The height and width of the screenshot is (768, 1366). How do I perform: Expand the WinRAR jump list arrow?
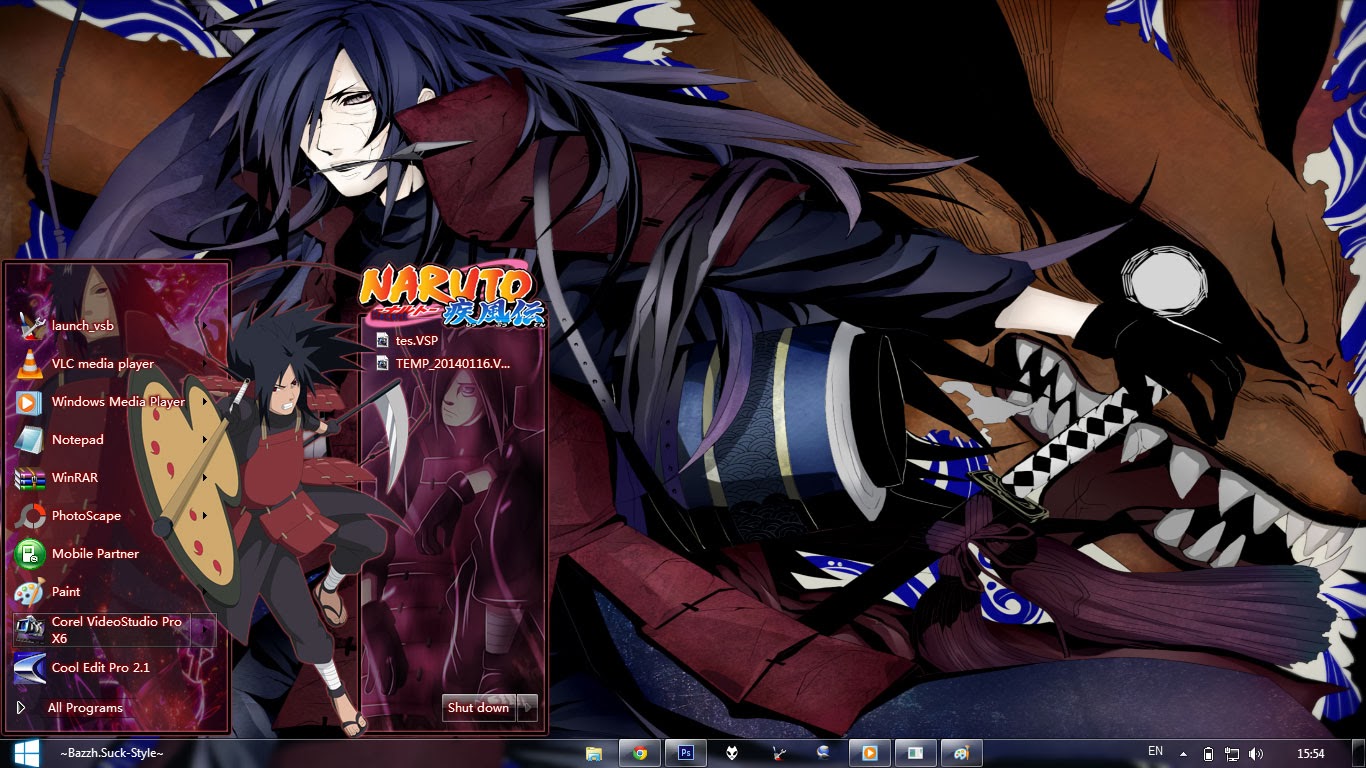[205, 478]
